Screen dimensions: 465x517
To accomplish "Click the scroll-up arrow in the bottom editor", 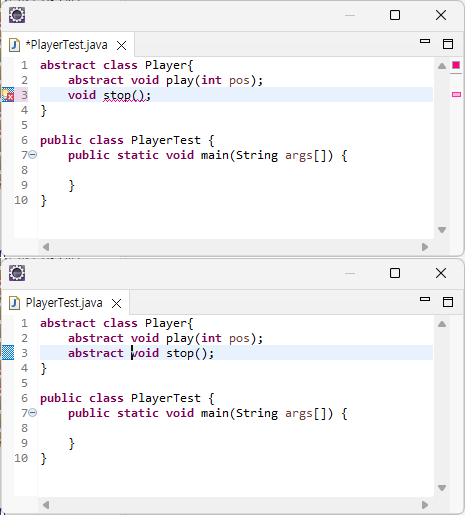I will (x=442, y=324).
